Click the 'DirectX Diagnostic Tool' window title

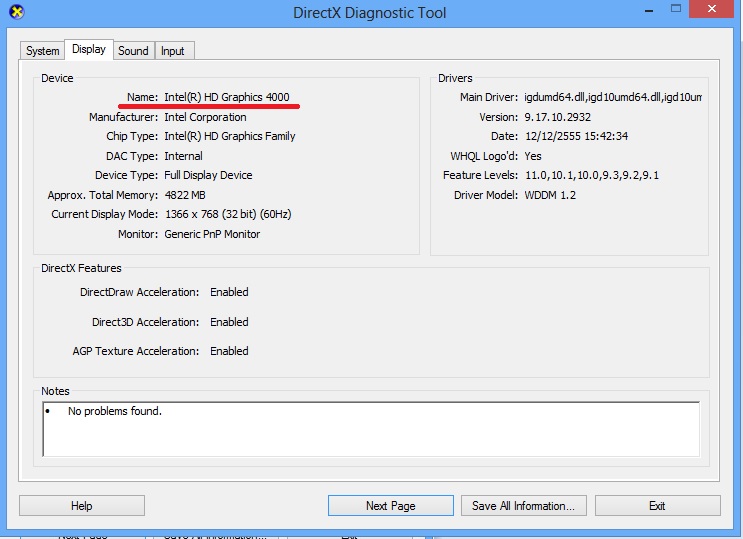tap(370, 12)
